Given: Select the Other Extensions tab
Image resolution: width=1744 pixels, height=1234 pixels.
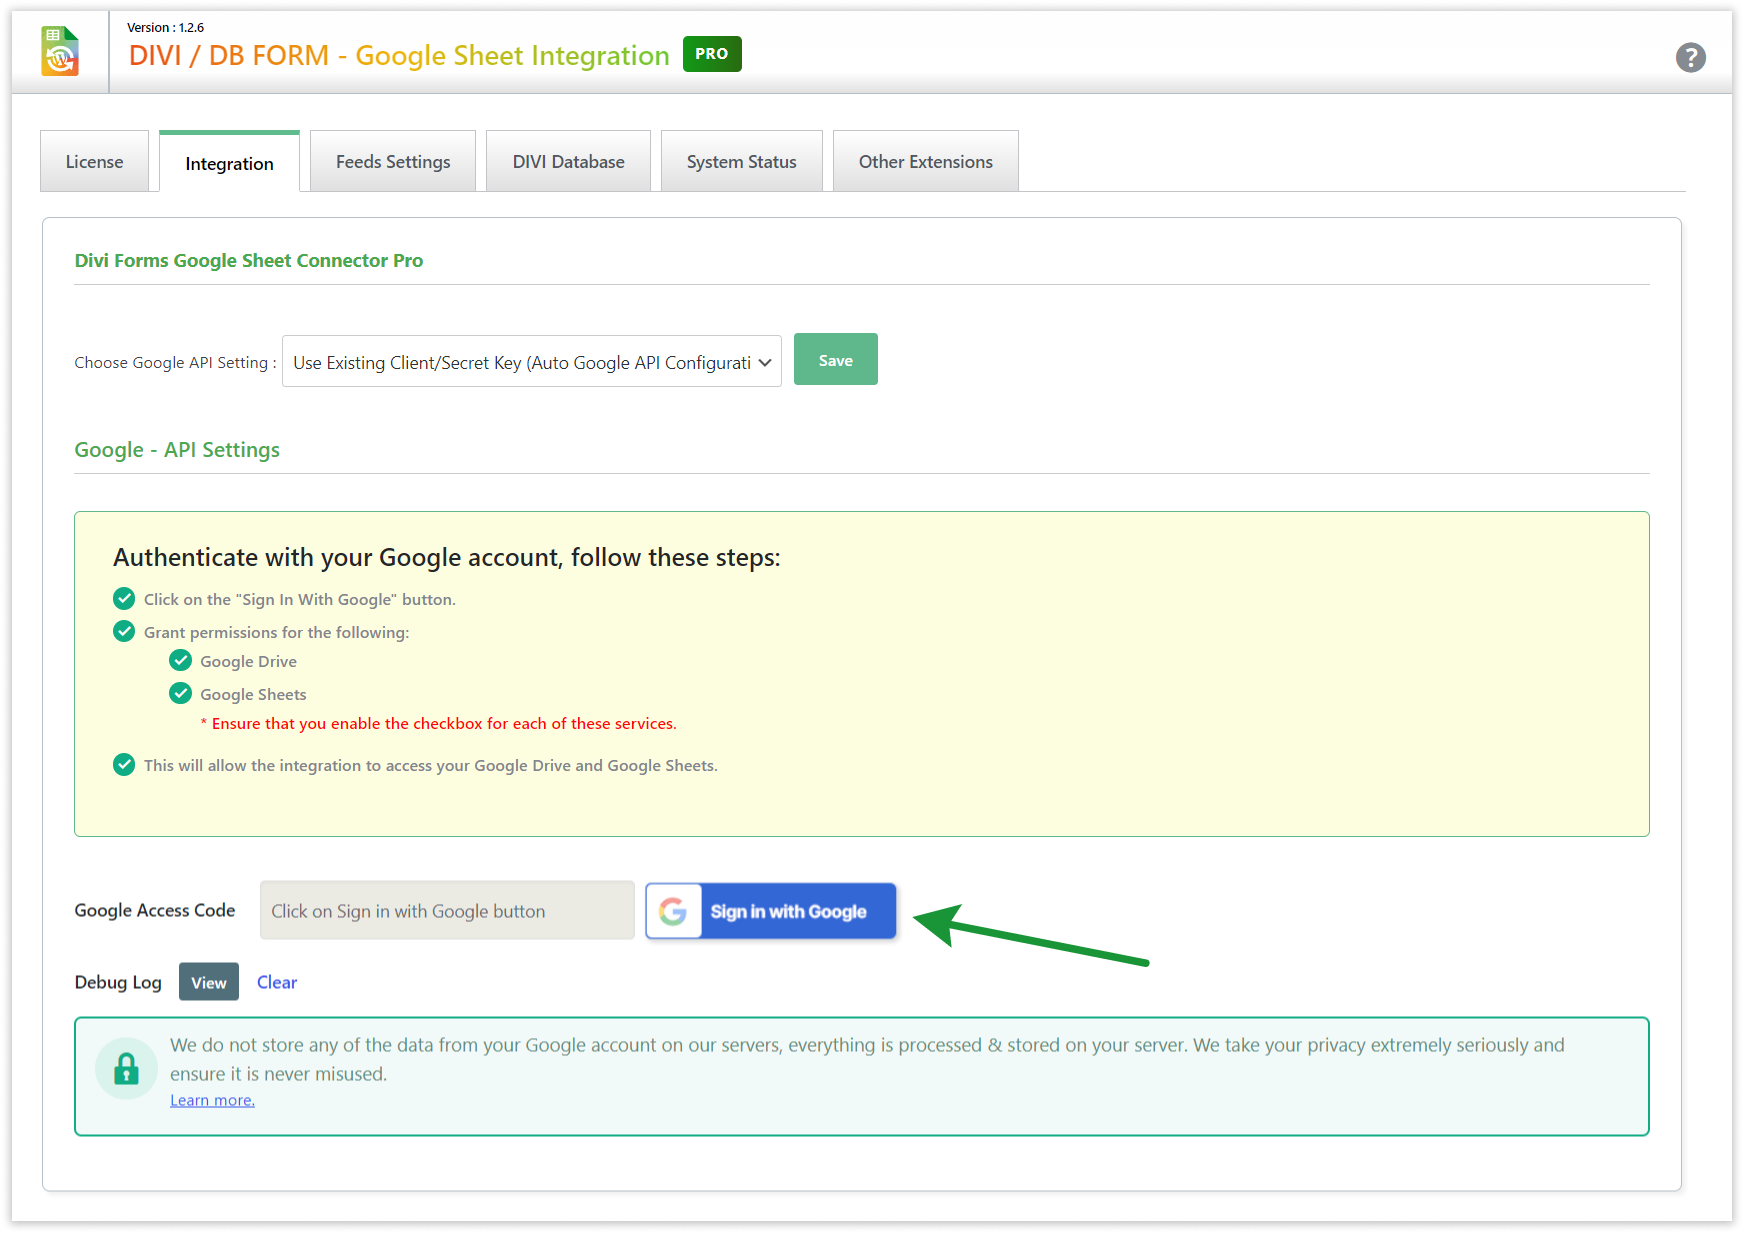Looking at the screenshot, I should pos(925,162).
